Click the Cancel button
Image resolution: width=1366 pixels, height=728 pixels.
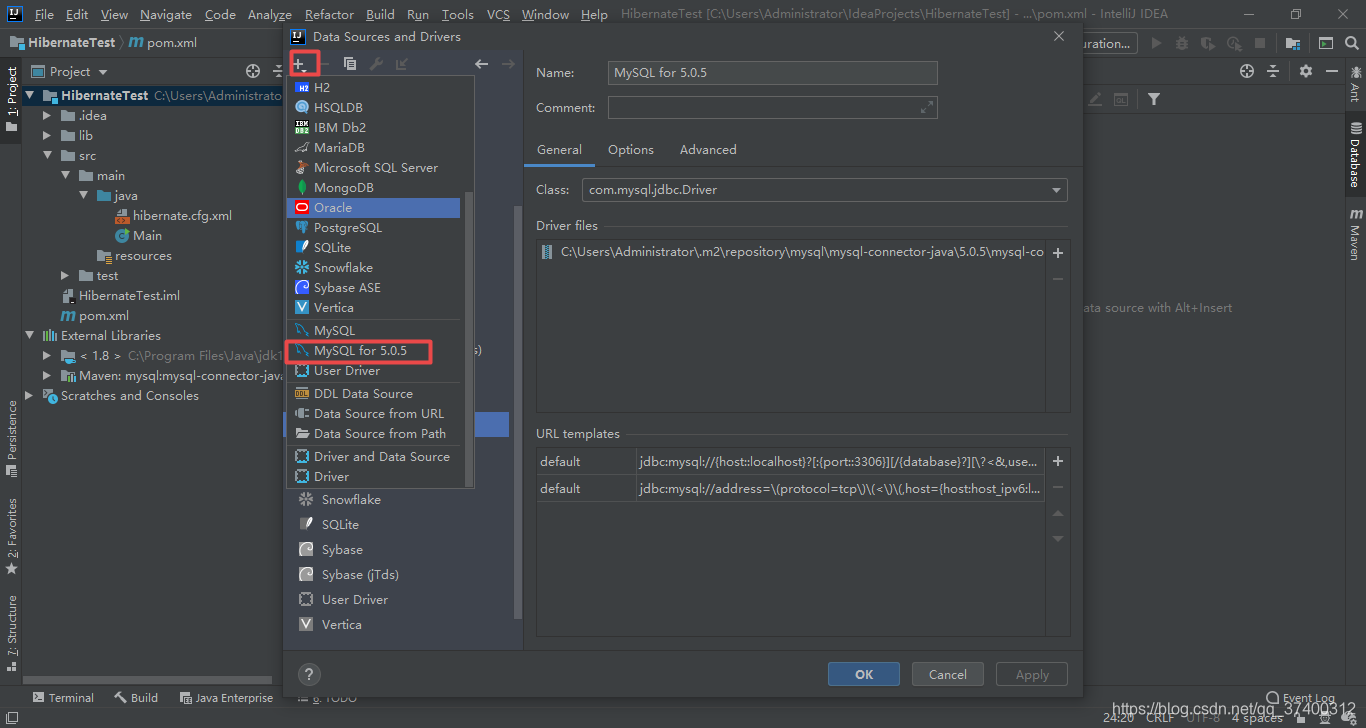tap(948, 674)
